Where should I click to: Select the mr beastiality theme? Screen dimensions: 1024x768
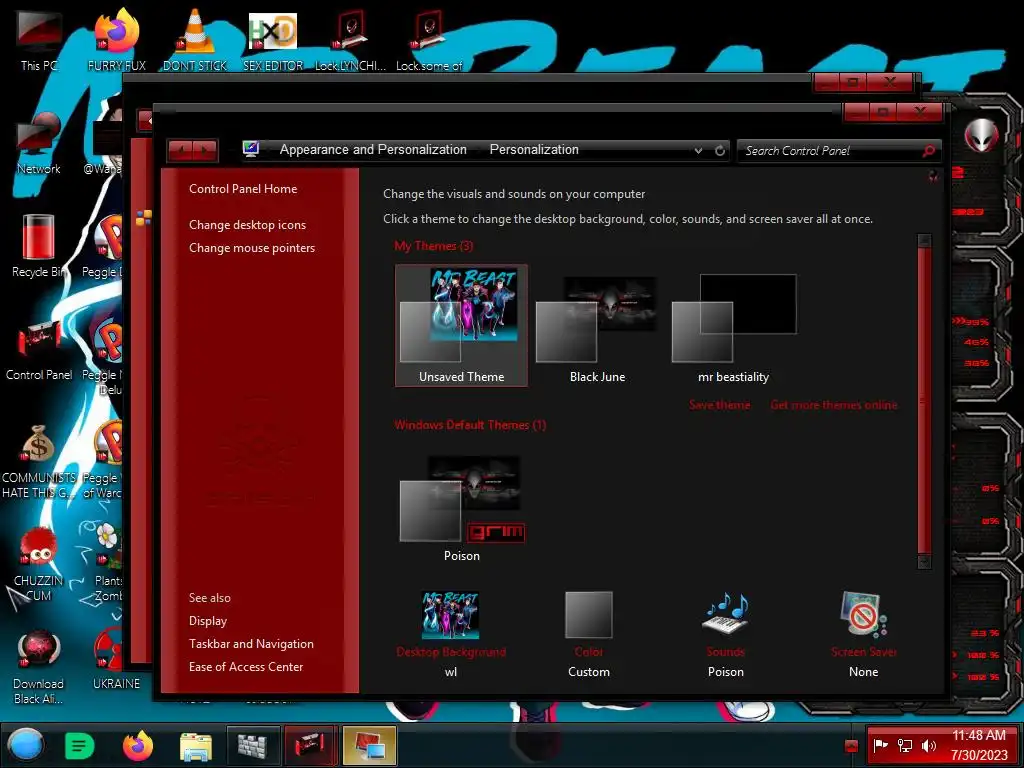(733, 325)
